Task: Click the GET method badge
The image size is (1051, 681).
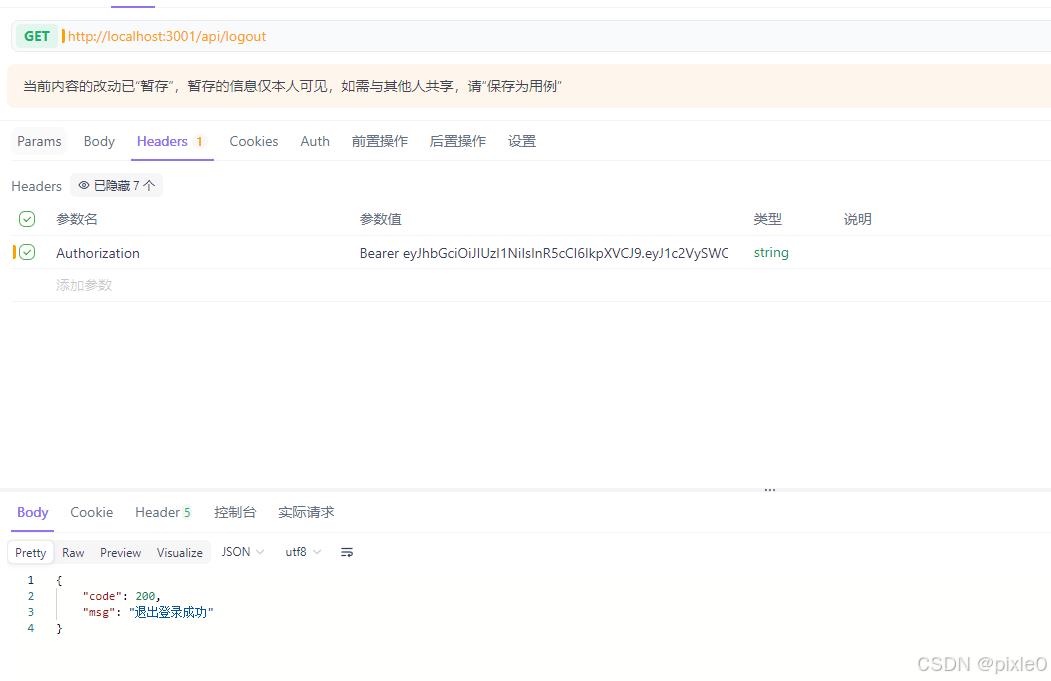Action: pyautogui.click(x=36, y=35)
